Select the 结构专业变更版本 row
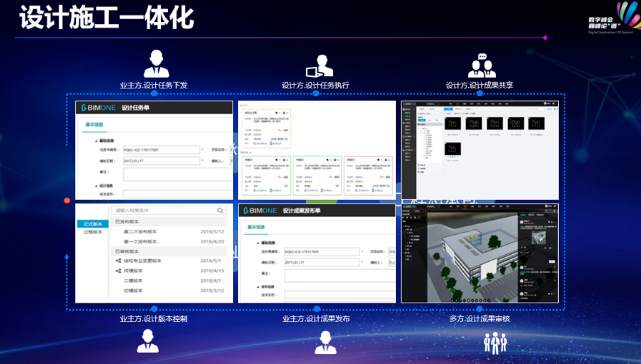The height and width of the screenshot is (364, 641). (168, 261)
